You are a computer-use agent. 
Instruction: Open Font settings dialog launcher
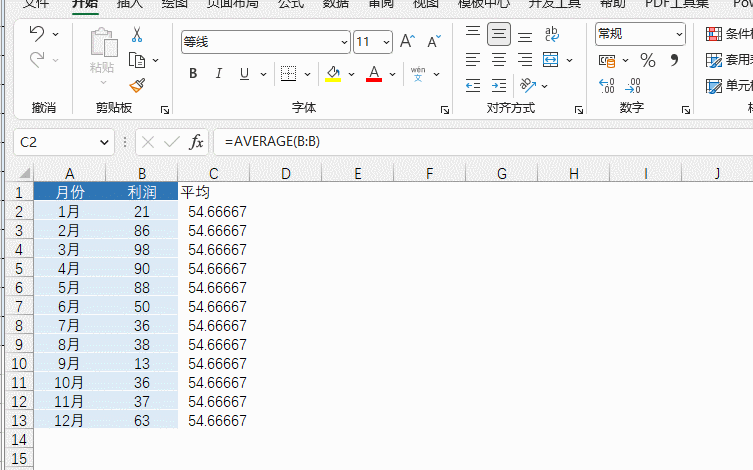445,110
